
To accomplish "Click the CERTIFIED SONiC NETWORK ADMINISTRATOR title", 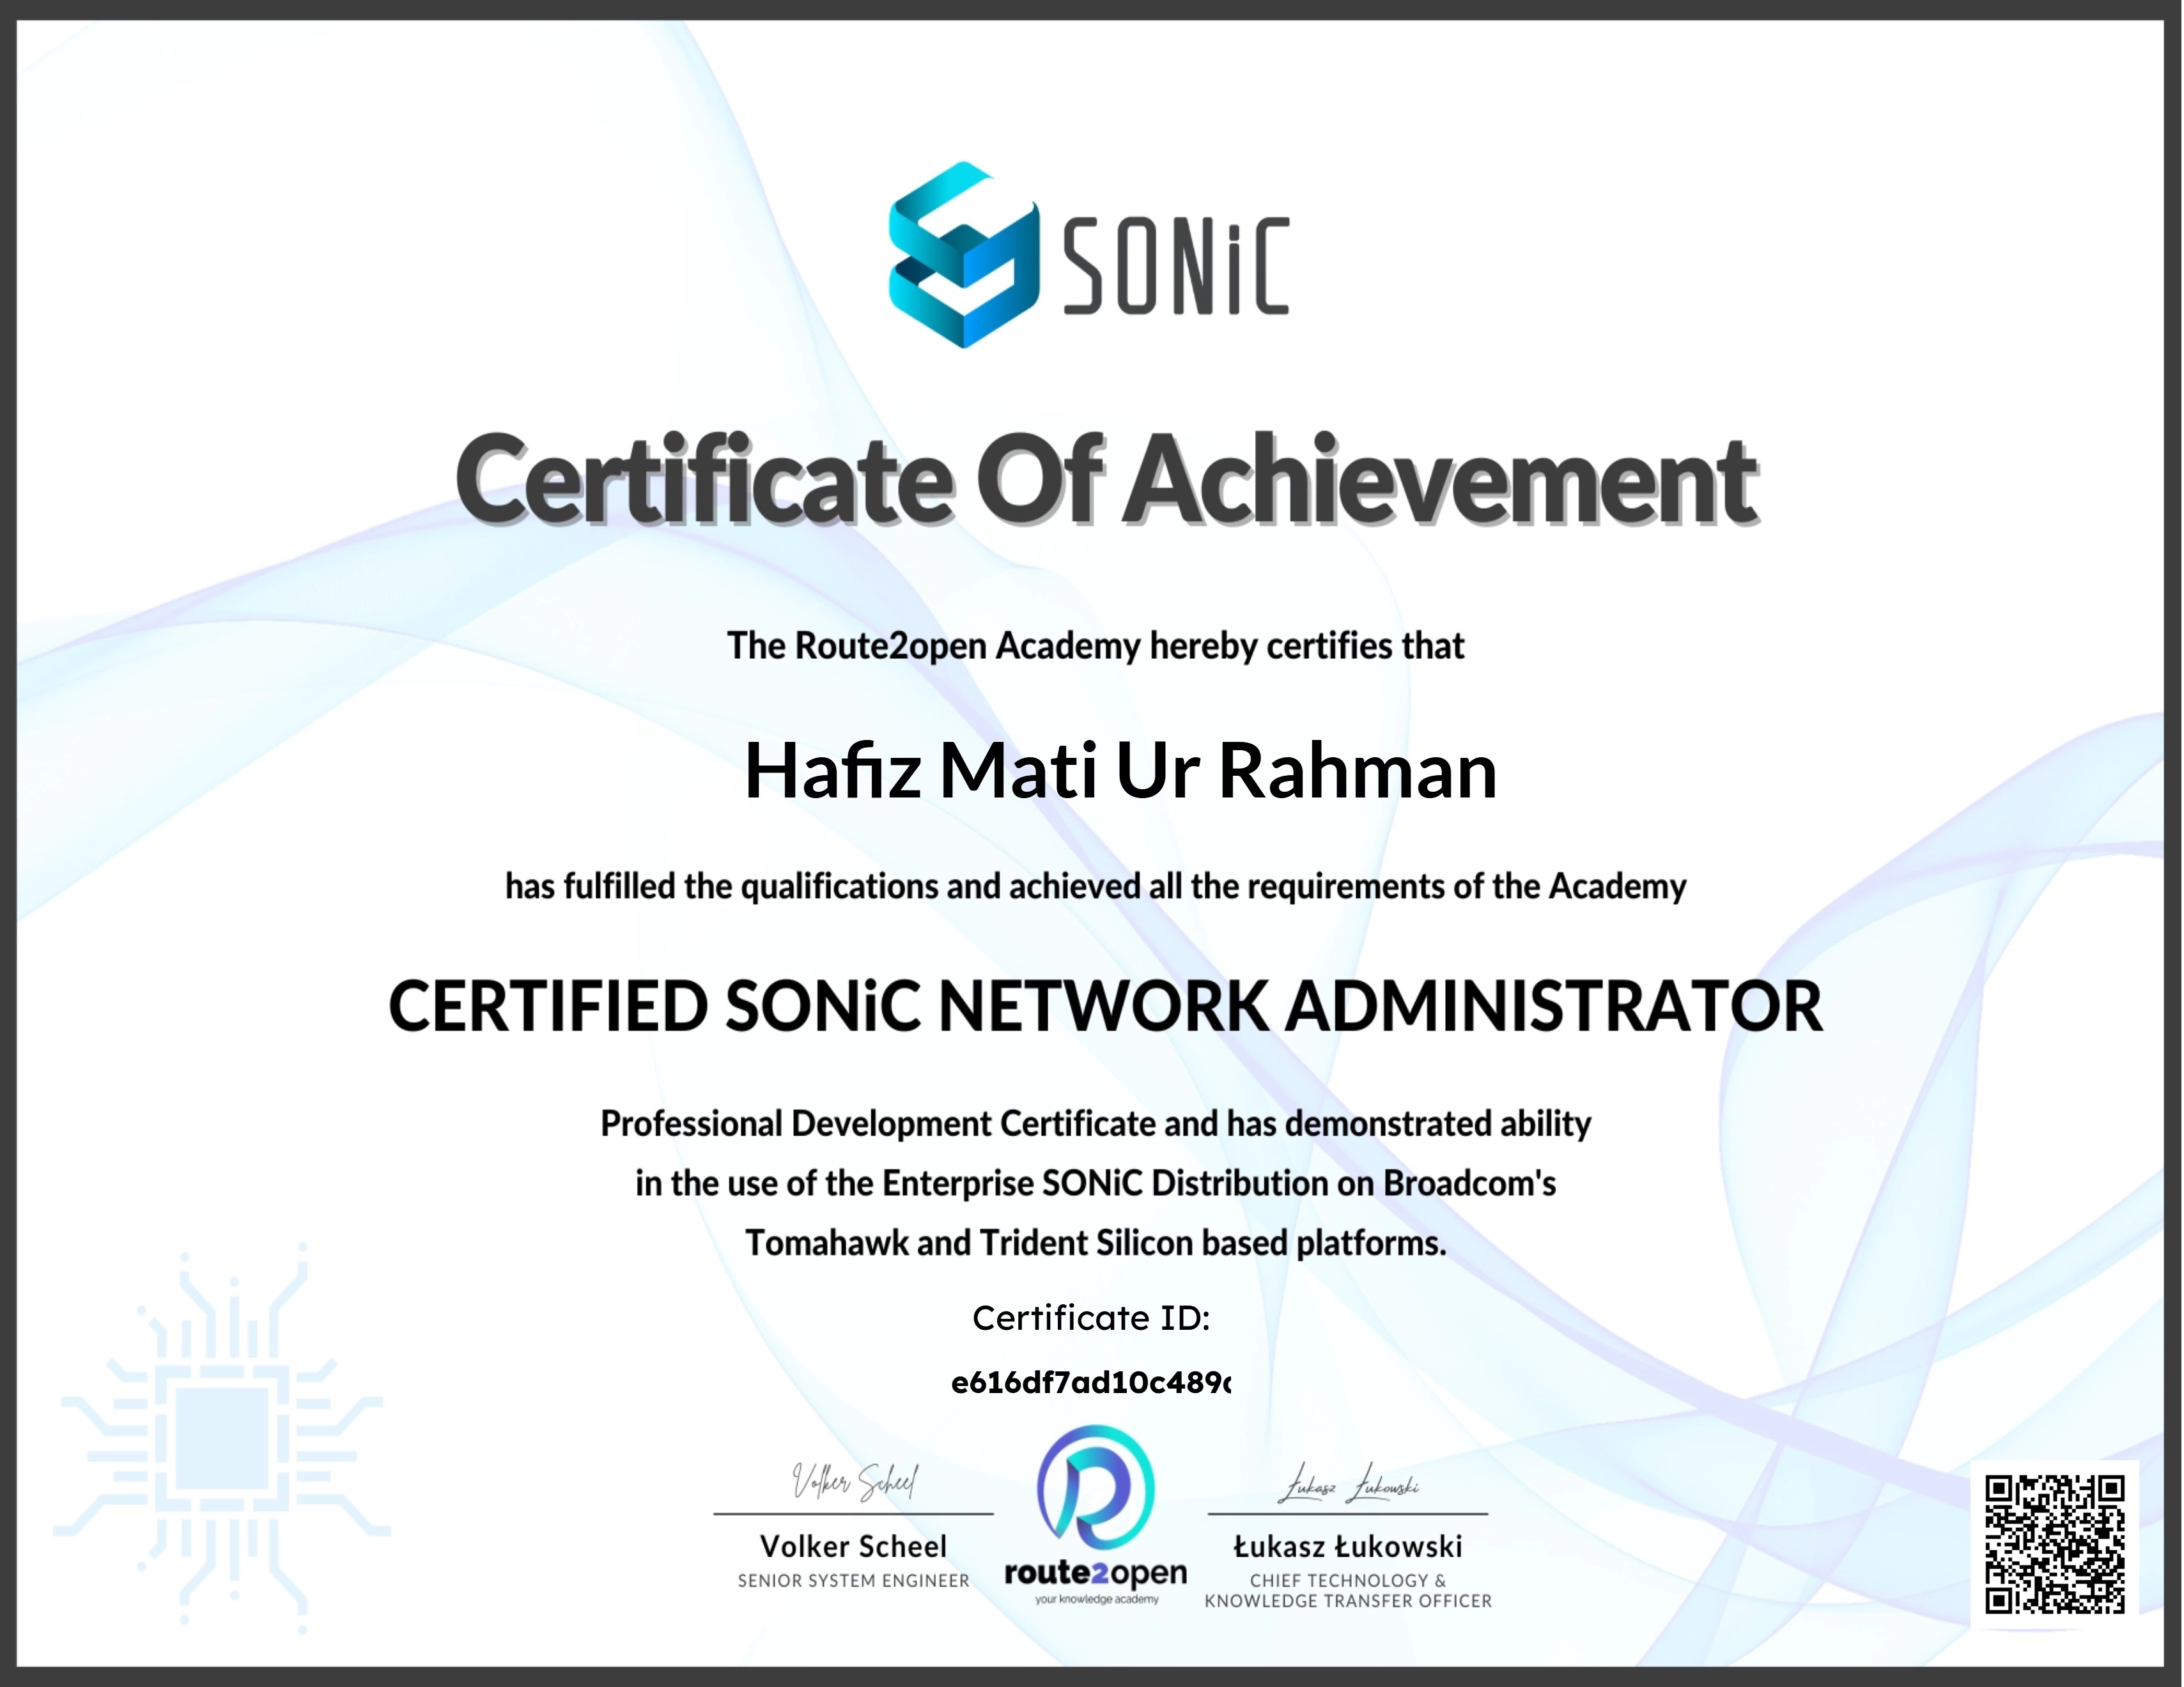I will [1105, 1006].
